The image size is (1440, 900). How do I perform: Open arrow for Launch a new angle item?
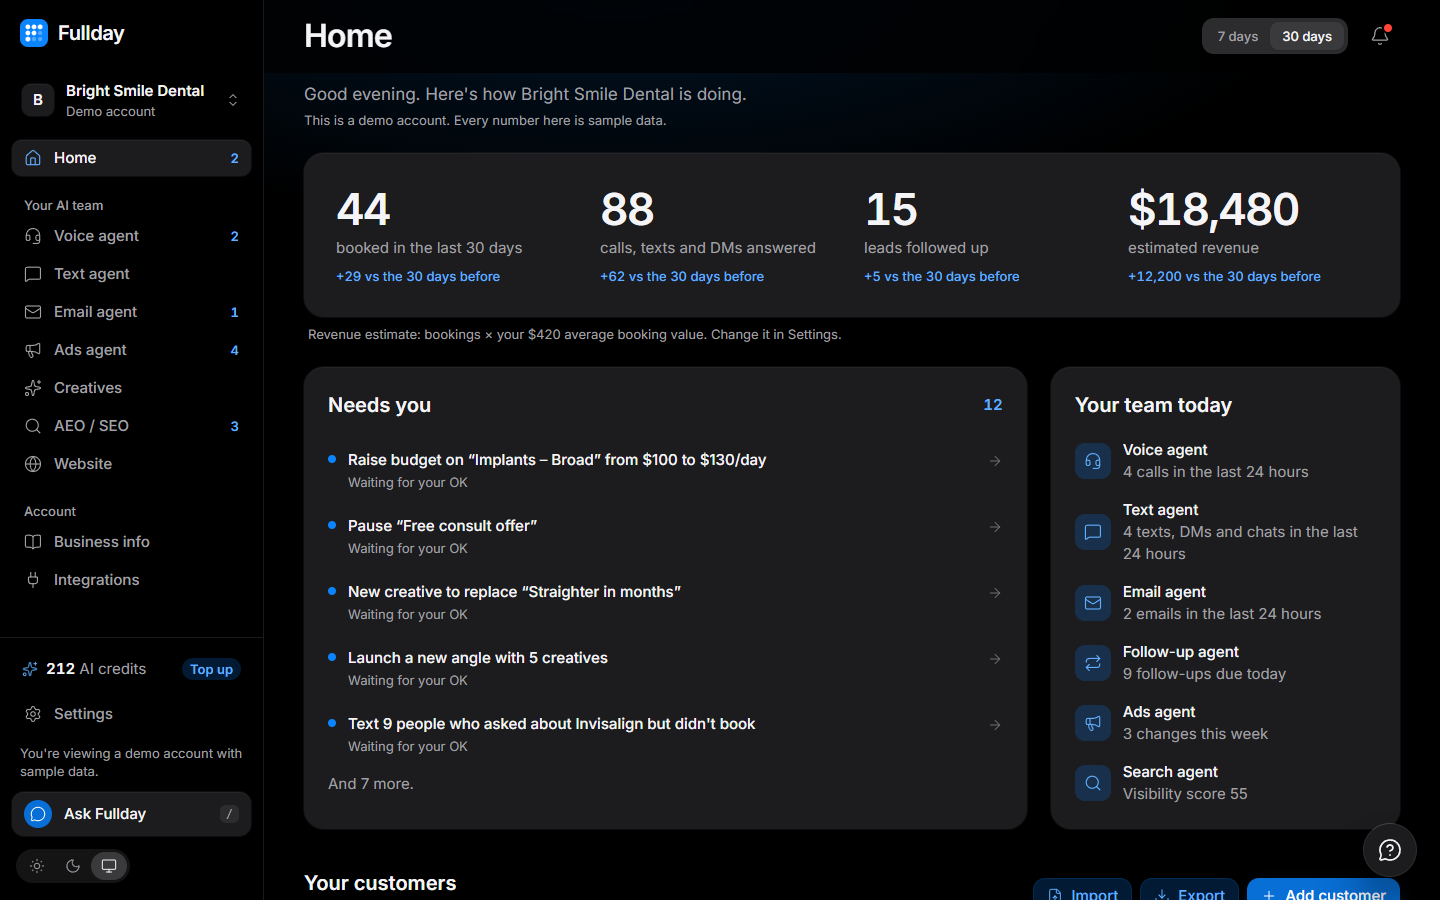click(995, 659)
